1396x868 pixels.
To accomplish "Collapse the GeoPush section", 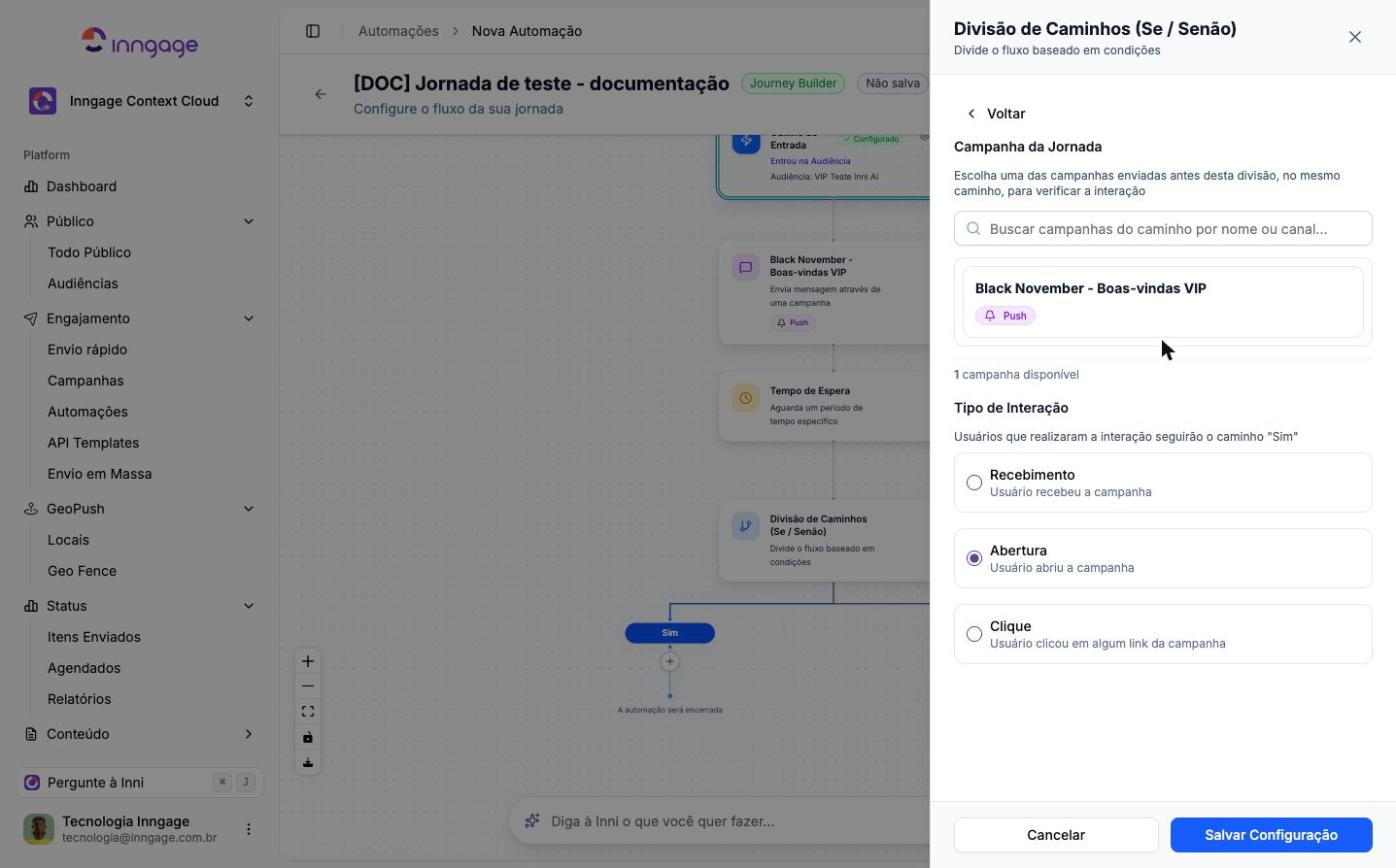I will click(249, 508).
